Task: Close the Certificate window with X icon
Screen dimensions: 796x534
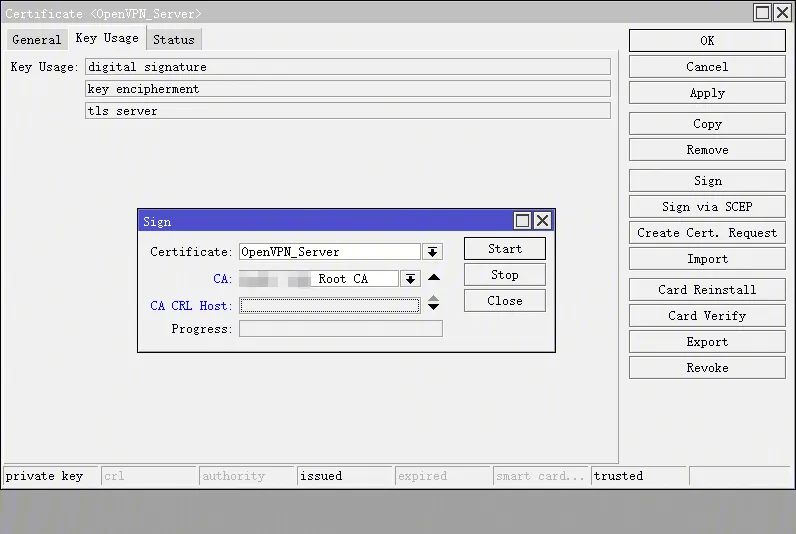Action: [782, 13]
